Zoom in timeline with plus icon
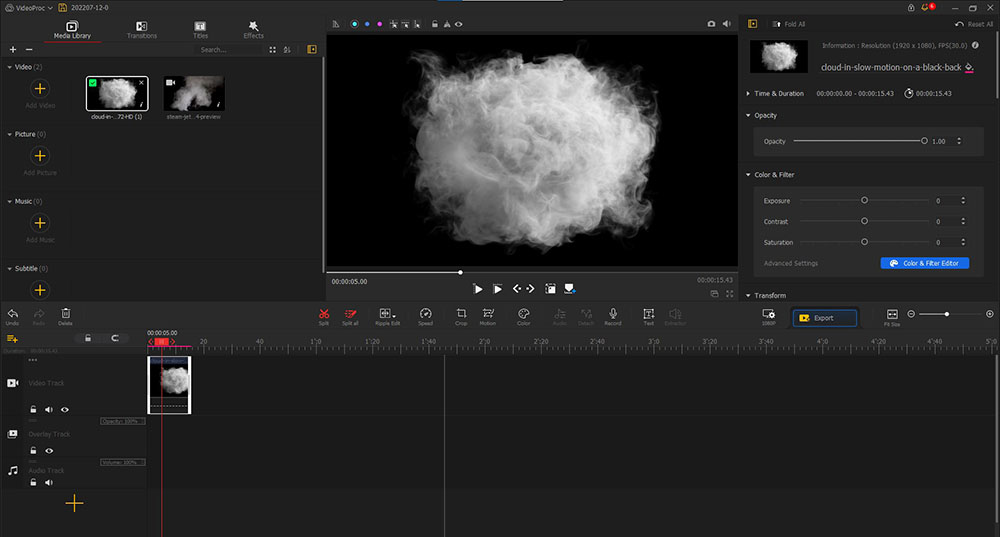1000x537 pixels. [x=990, y=314]
